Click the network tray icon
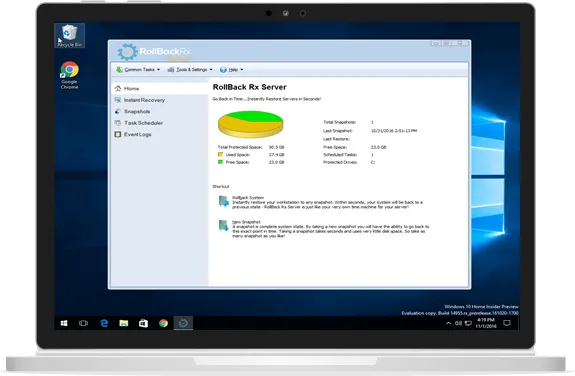 click(x=468, y=323)
